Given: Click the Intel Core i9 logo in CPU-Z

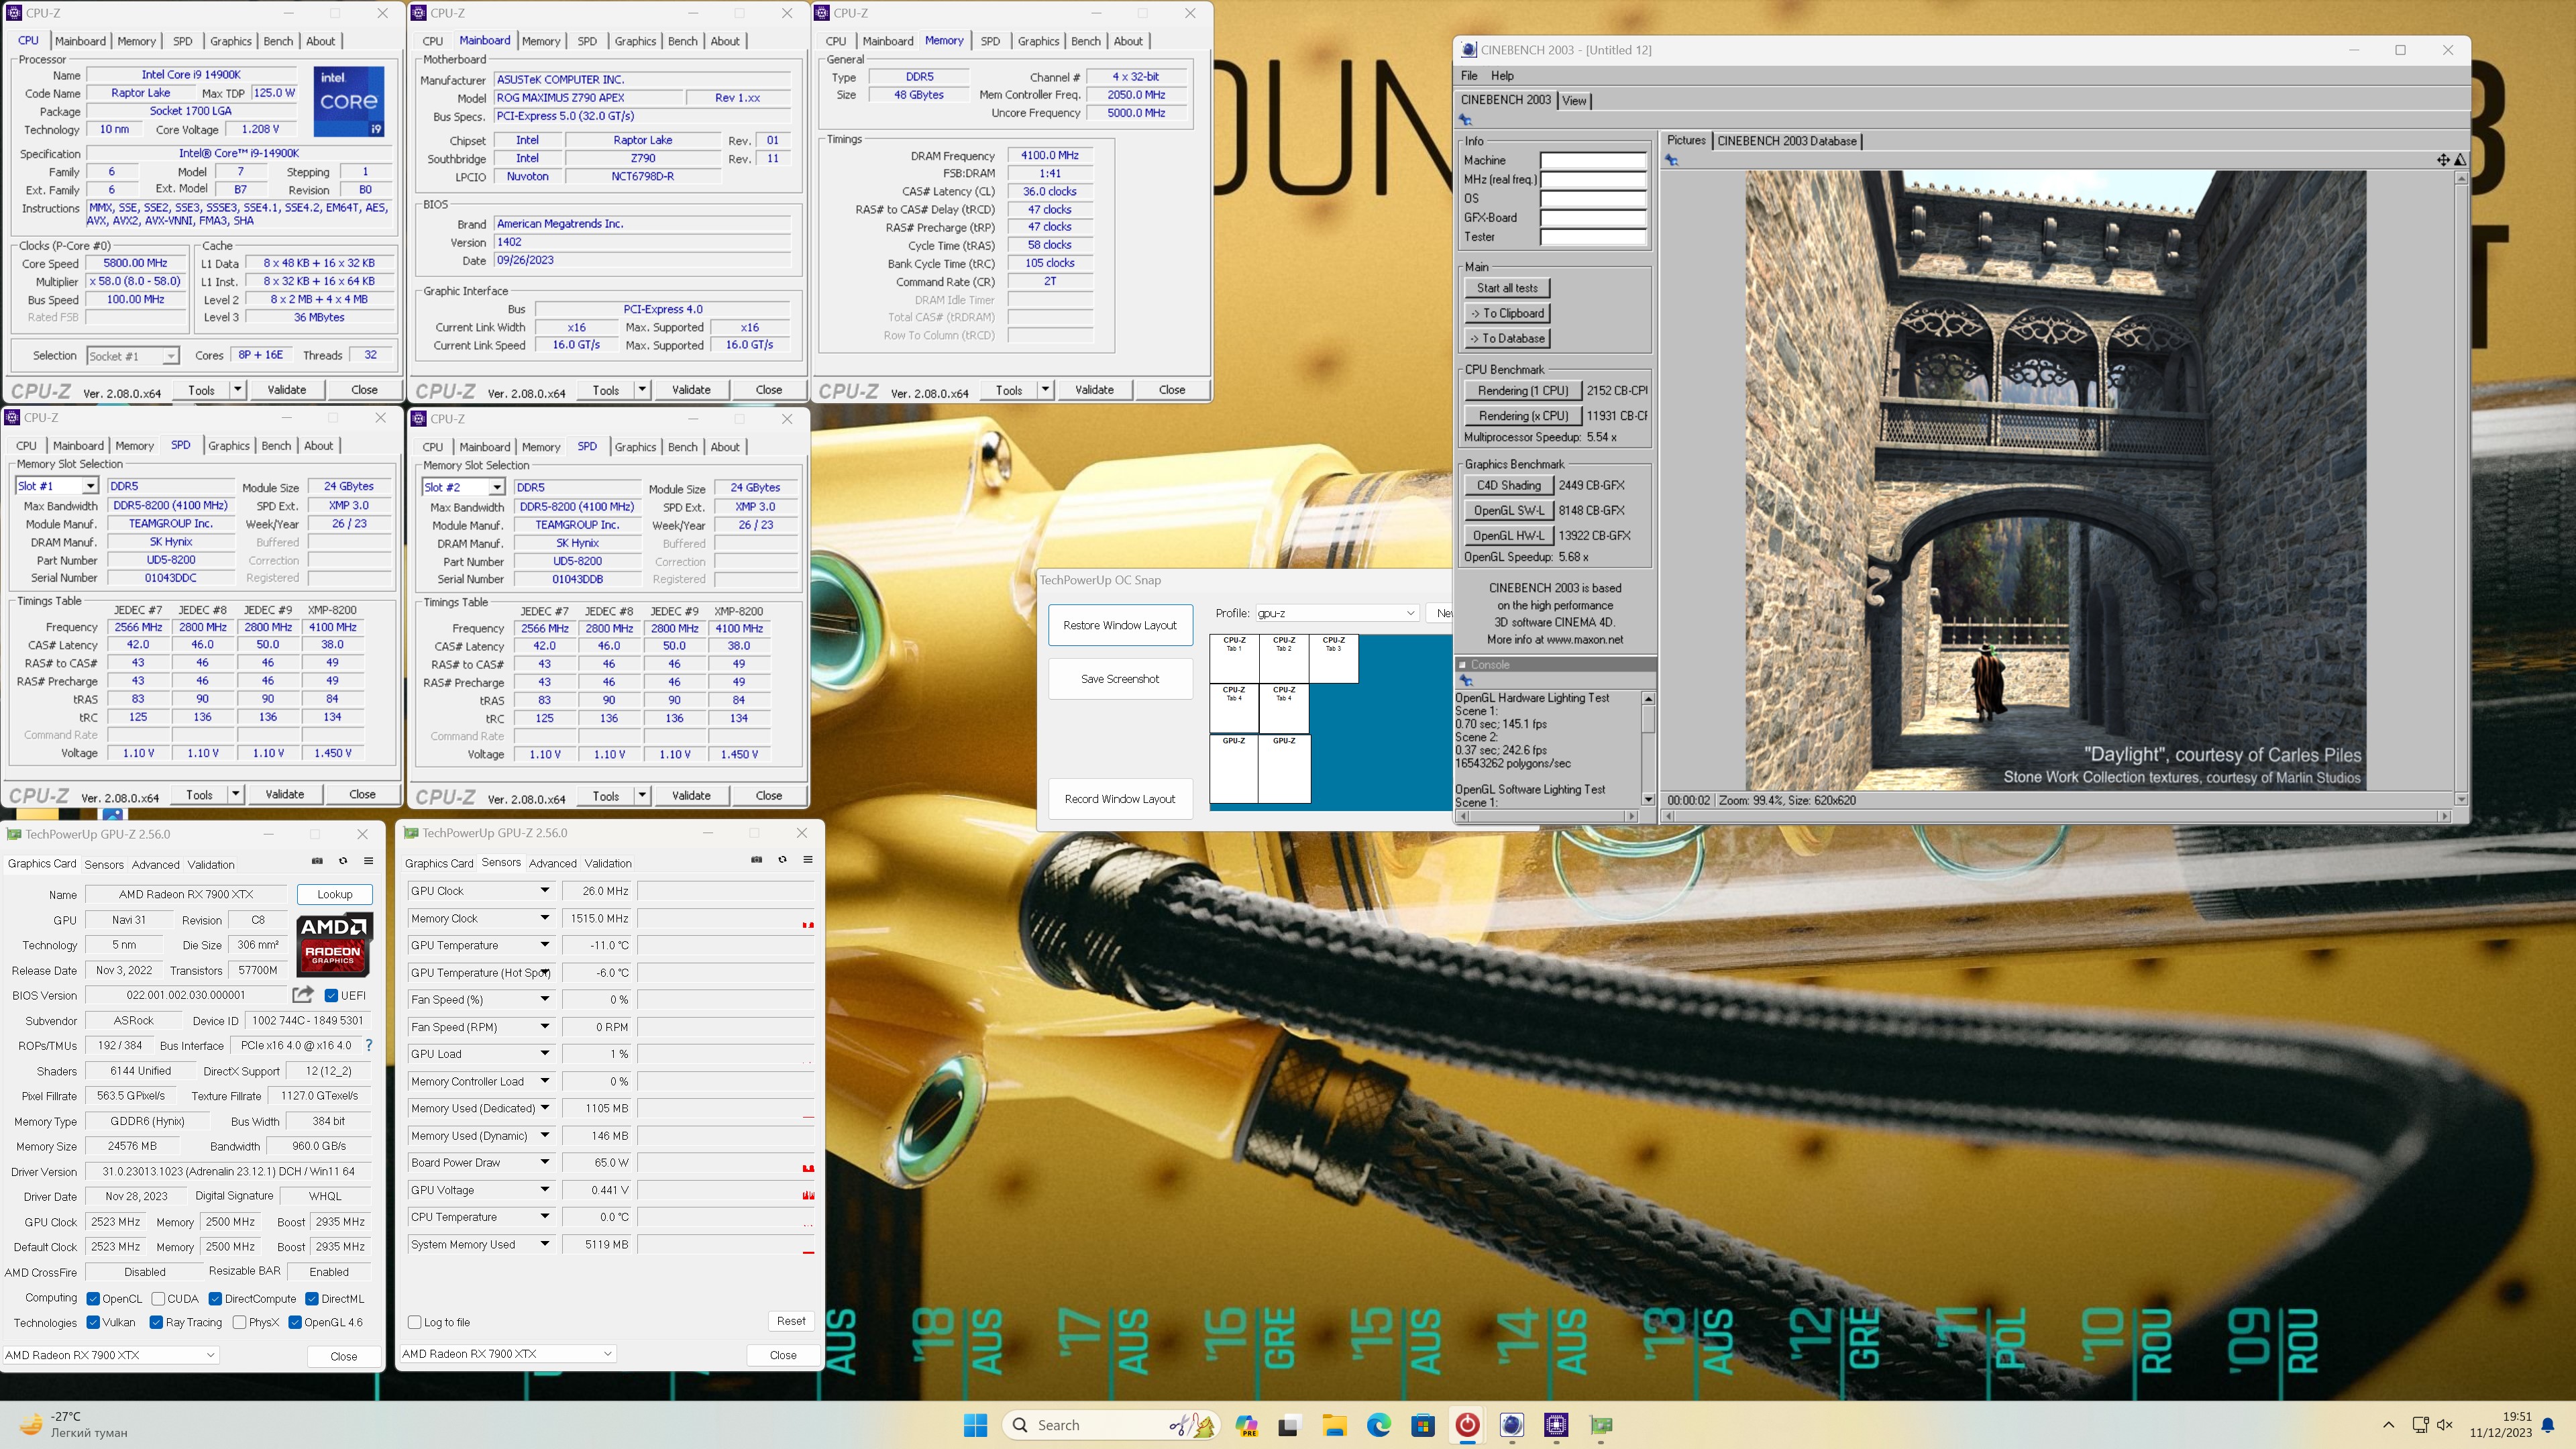Looking at the screenshot, I should (x=348, y=102).
